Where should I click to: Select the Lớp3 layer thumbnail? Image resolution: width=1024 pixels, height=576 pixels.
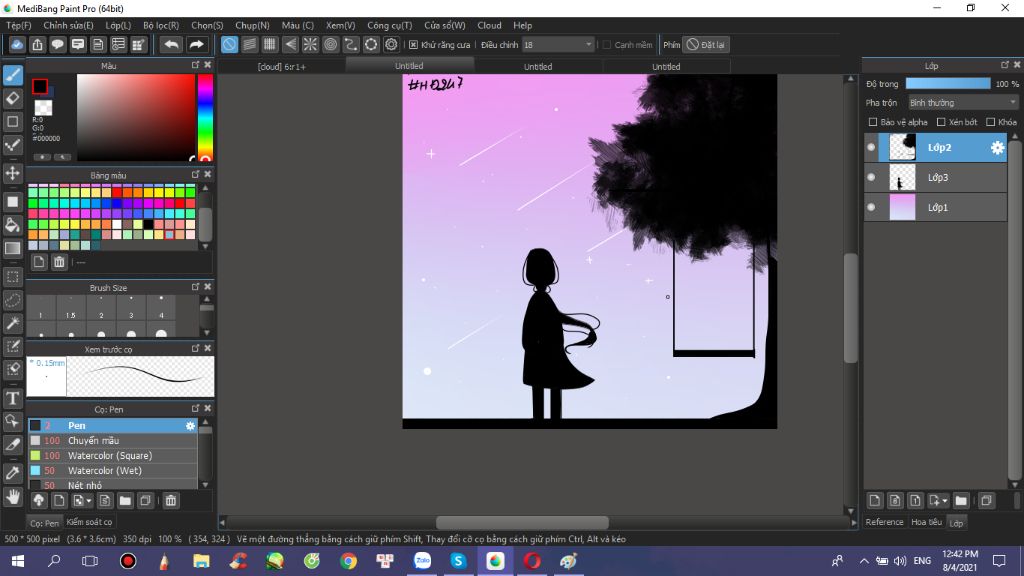[x=902, y=178]
